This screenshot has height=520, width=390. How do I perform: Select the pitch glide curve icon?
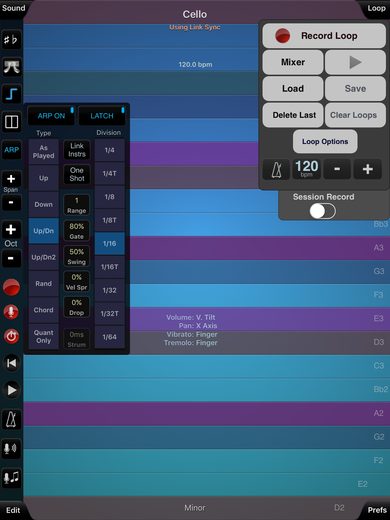tap(11, 94)
